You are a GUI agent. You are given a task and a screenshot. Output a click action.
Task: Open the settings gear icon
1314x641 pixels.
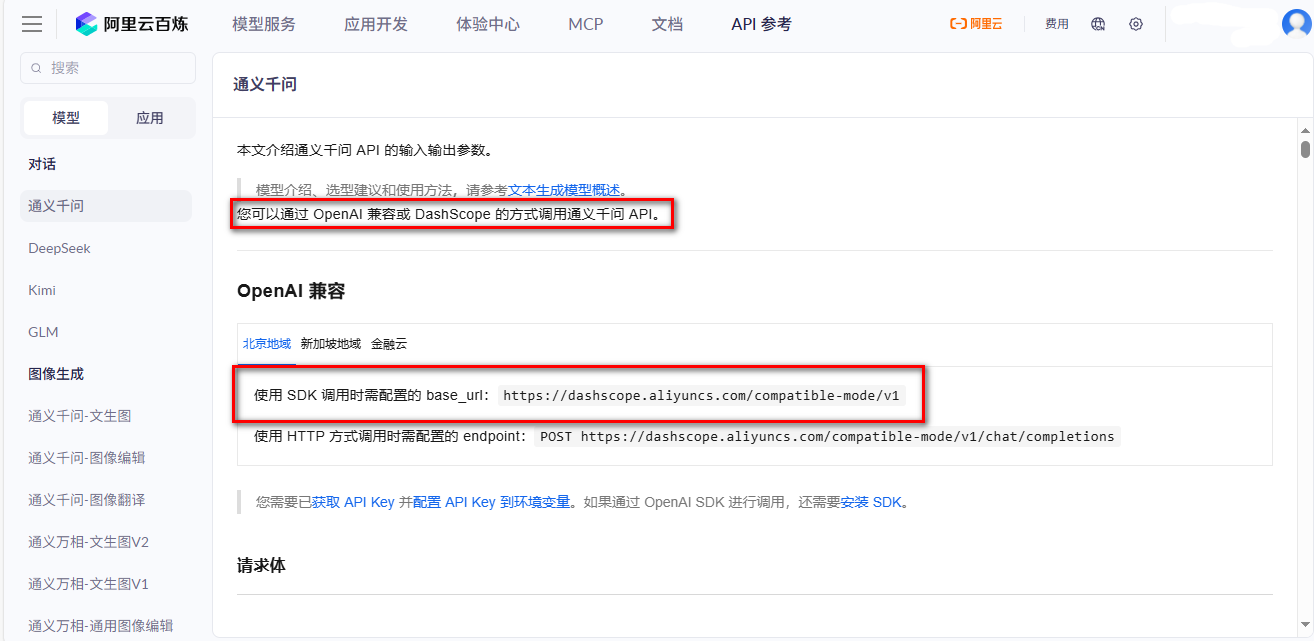pyautogui.click(x=1136, y=24)
